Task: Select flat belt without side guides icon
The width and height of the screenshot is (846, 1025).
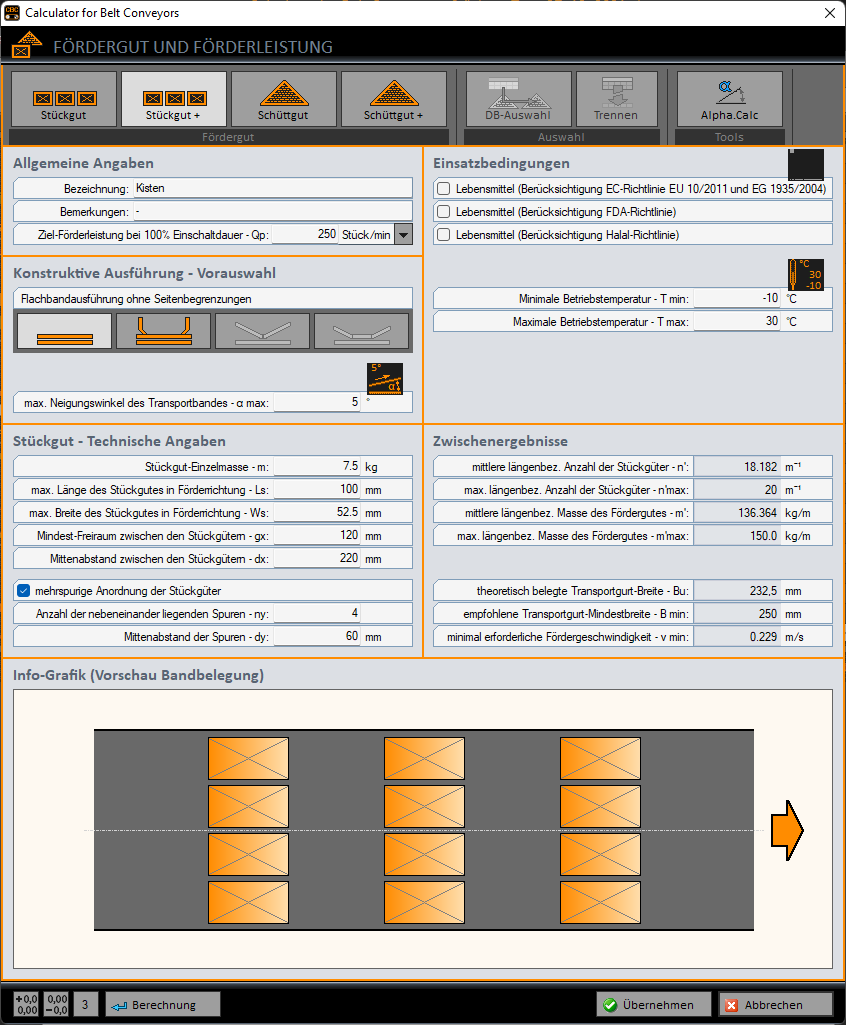Action: click(63, 330)
